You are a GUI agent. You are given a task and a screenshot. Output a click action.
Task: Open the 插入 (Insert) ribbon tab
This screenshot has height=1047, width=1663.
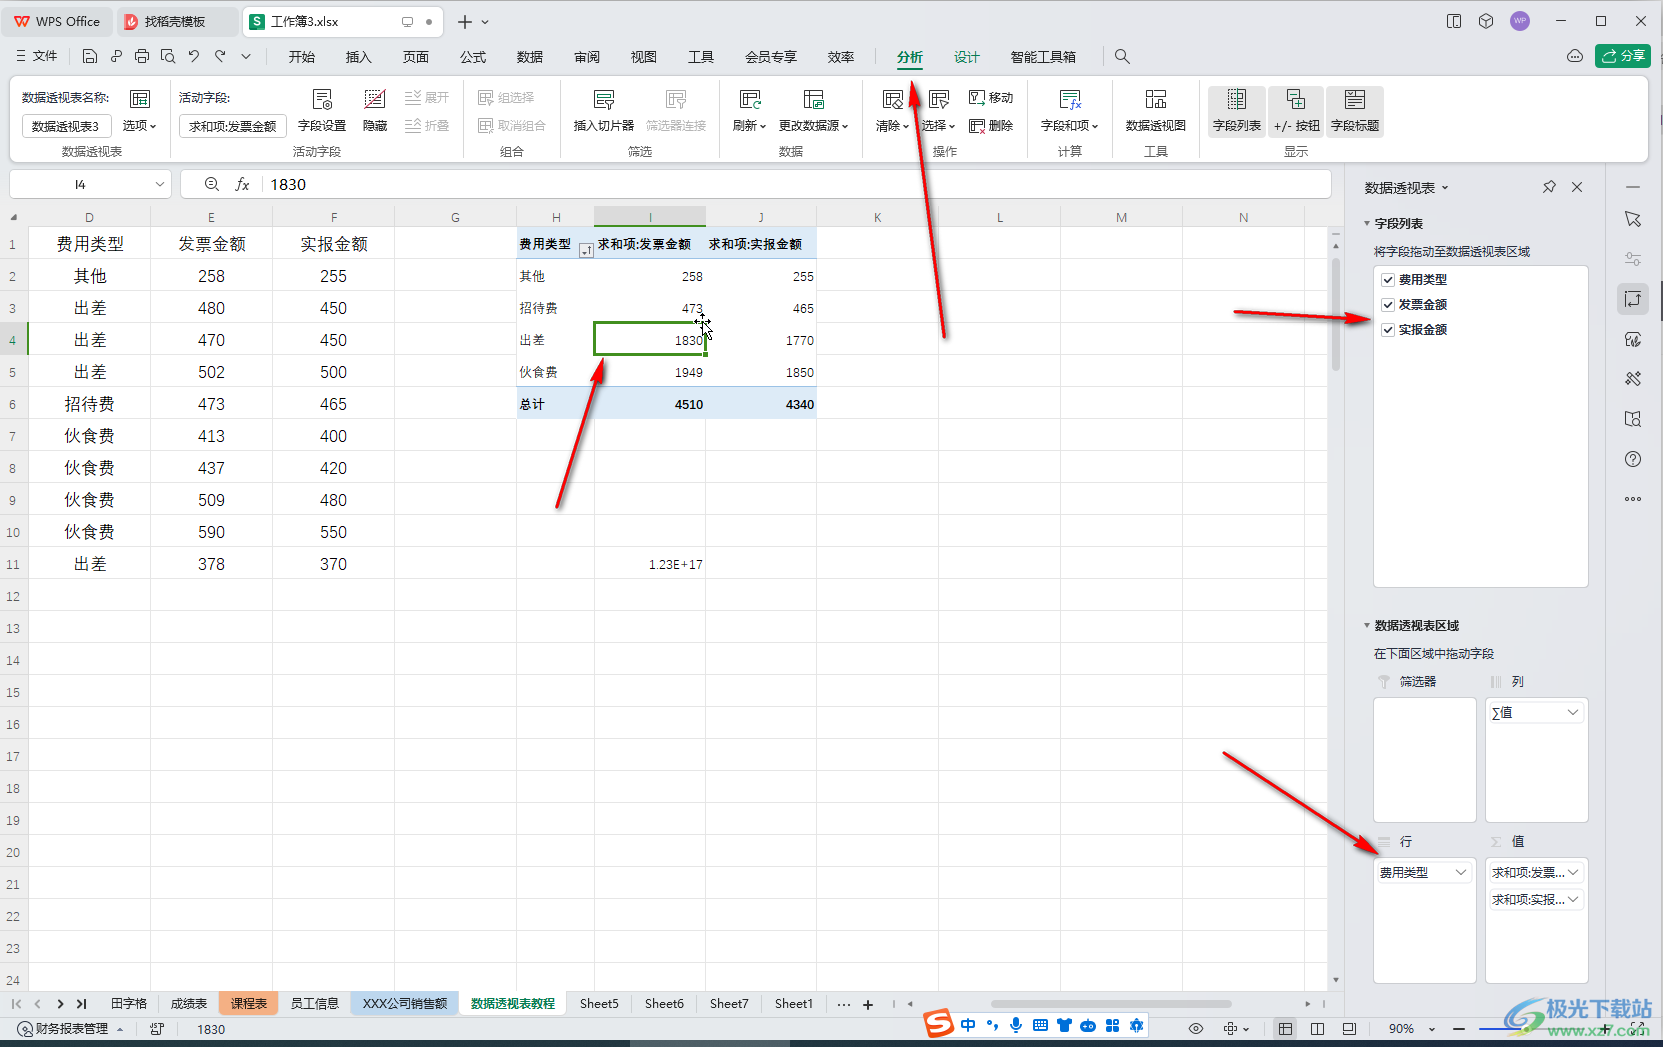(358, 57)
